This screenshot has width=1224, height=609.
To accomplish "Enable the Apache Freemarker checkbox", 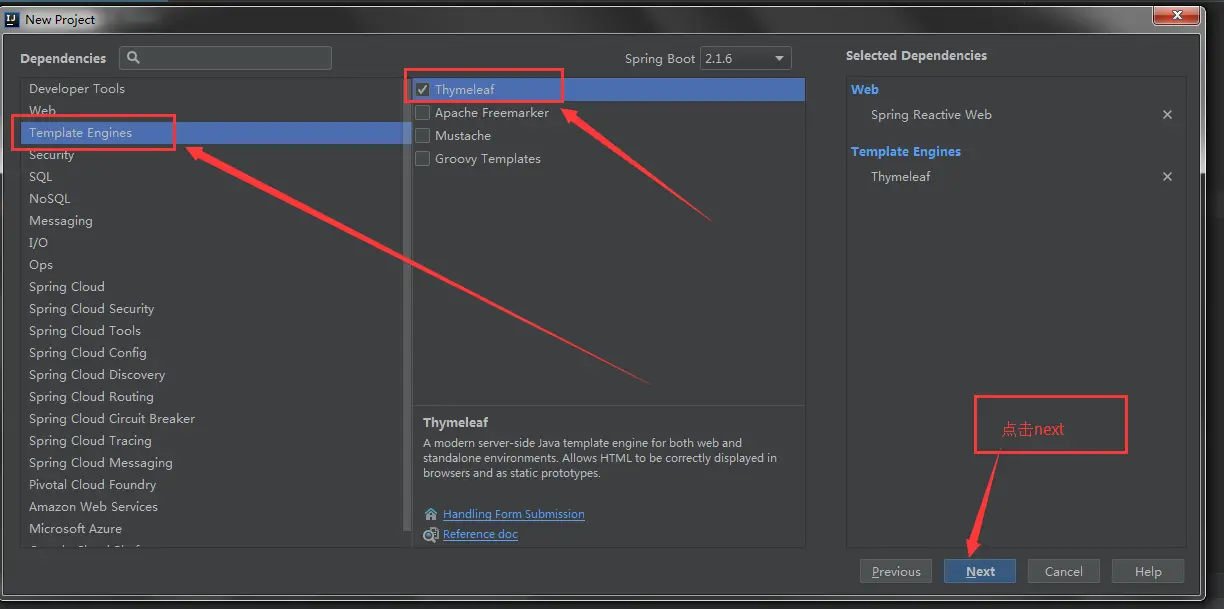I will coord(423,113).
